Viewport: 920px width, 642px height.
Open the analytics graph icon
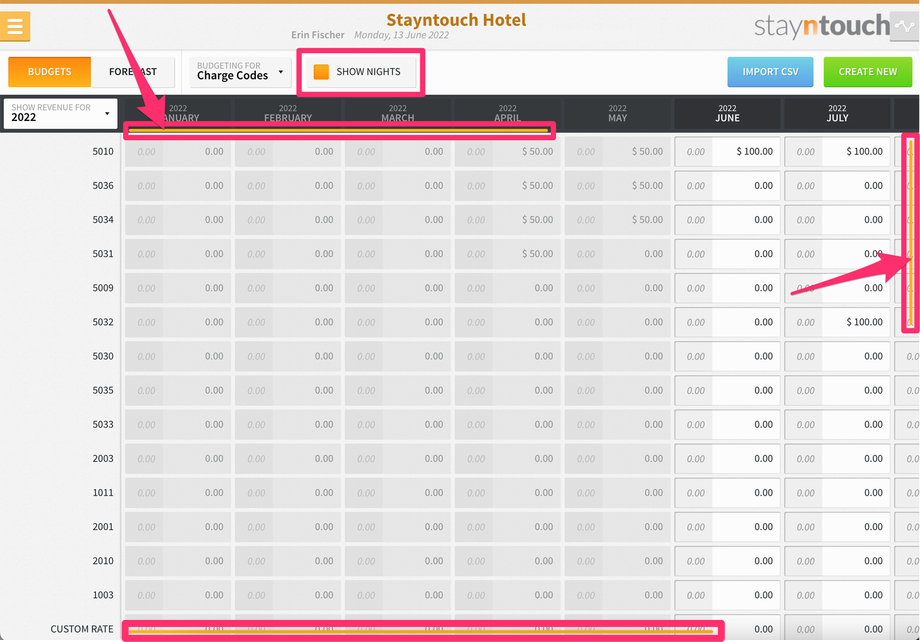click(x=905, y=26)
